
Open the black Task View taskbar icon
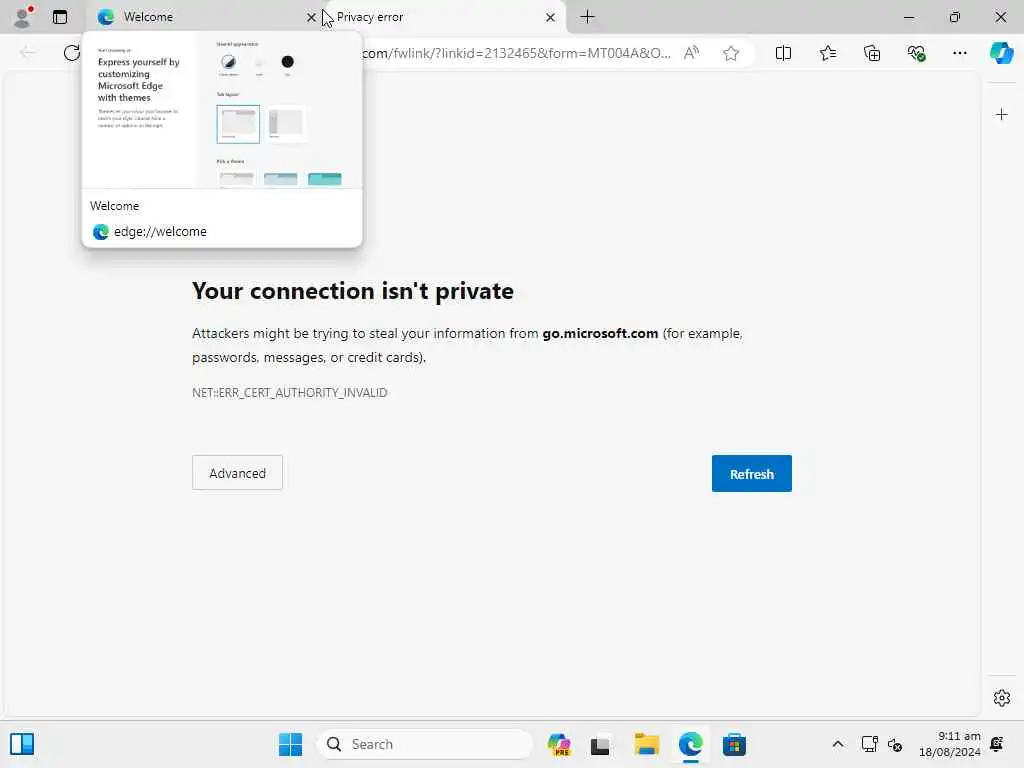[x=600, y=744]
